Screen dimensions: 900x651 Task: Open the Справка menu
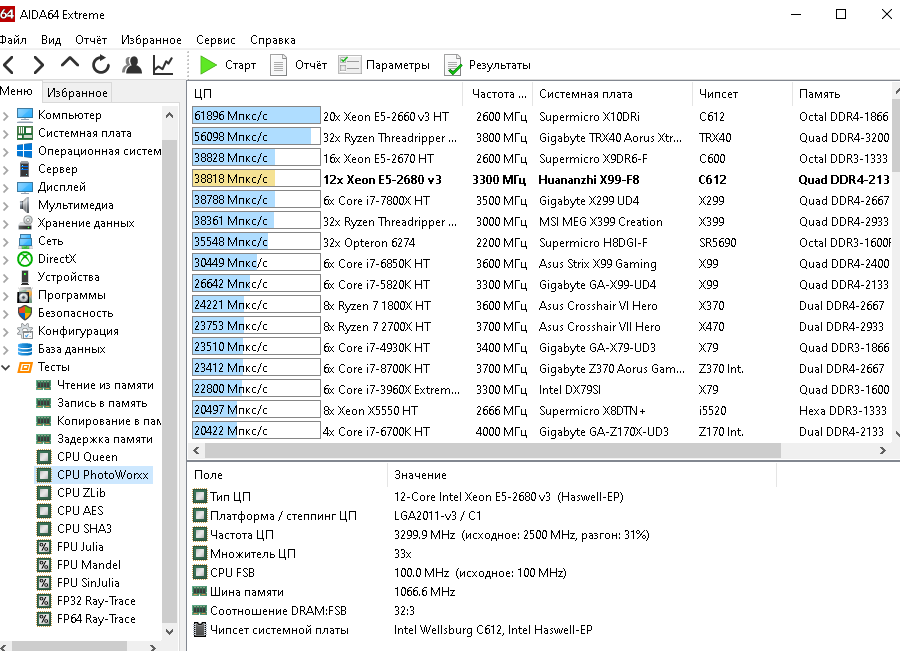click(273, 40)
